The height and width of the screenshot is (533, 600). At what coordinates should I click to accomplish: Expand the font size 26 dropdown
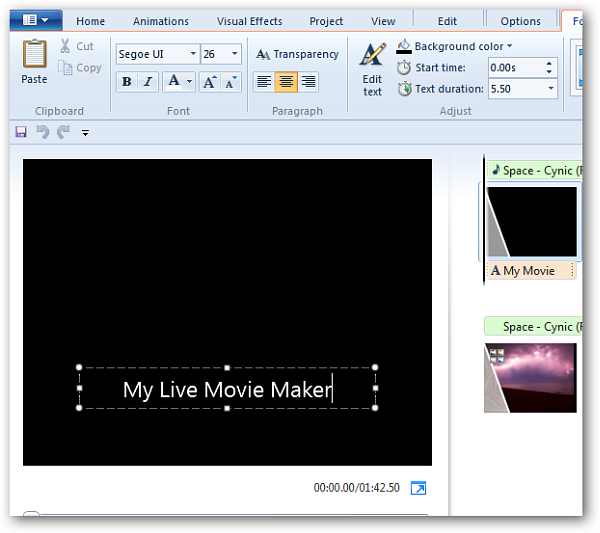tap(235, 54)
